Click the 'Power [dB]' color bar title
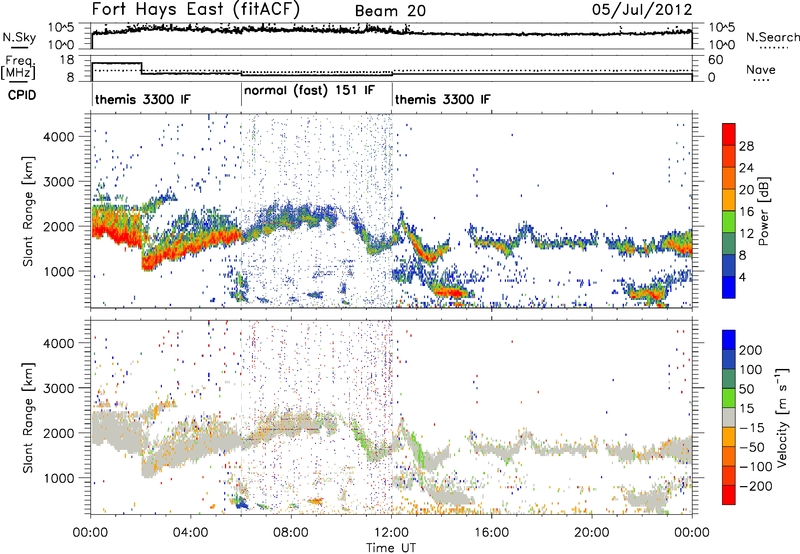Image resolution: width=800 pixels, height=554 pixels. 763,211
